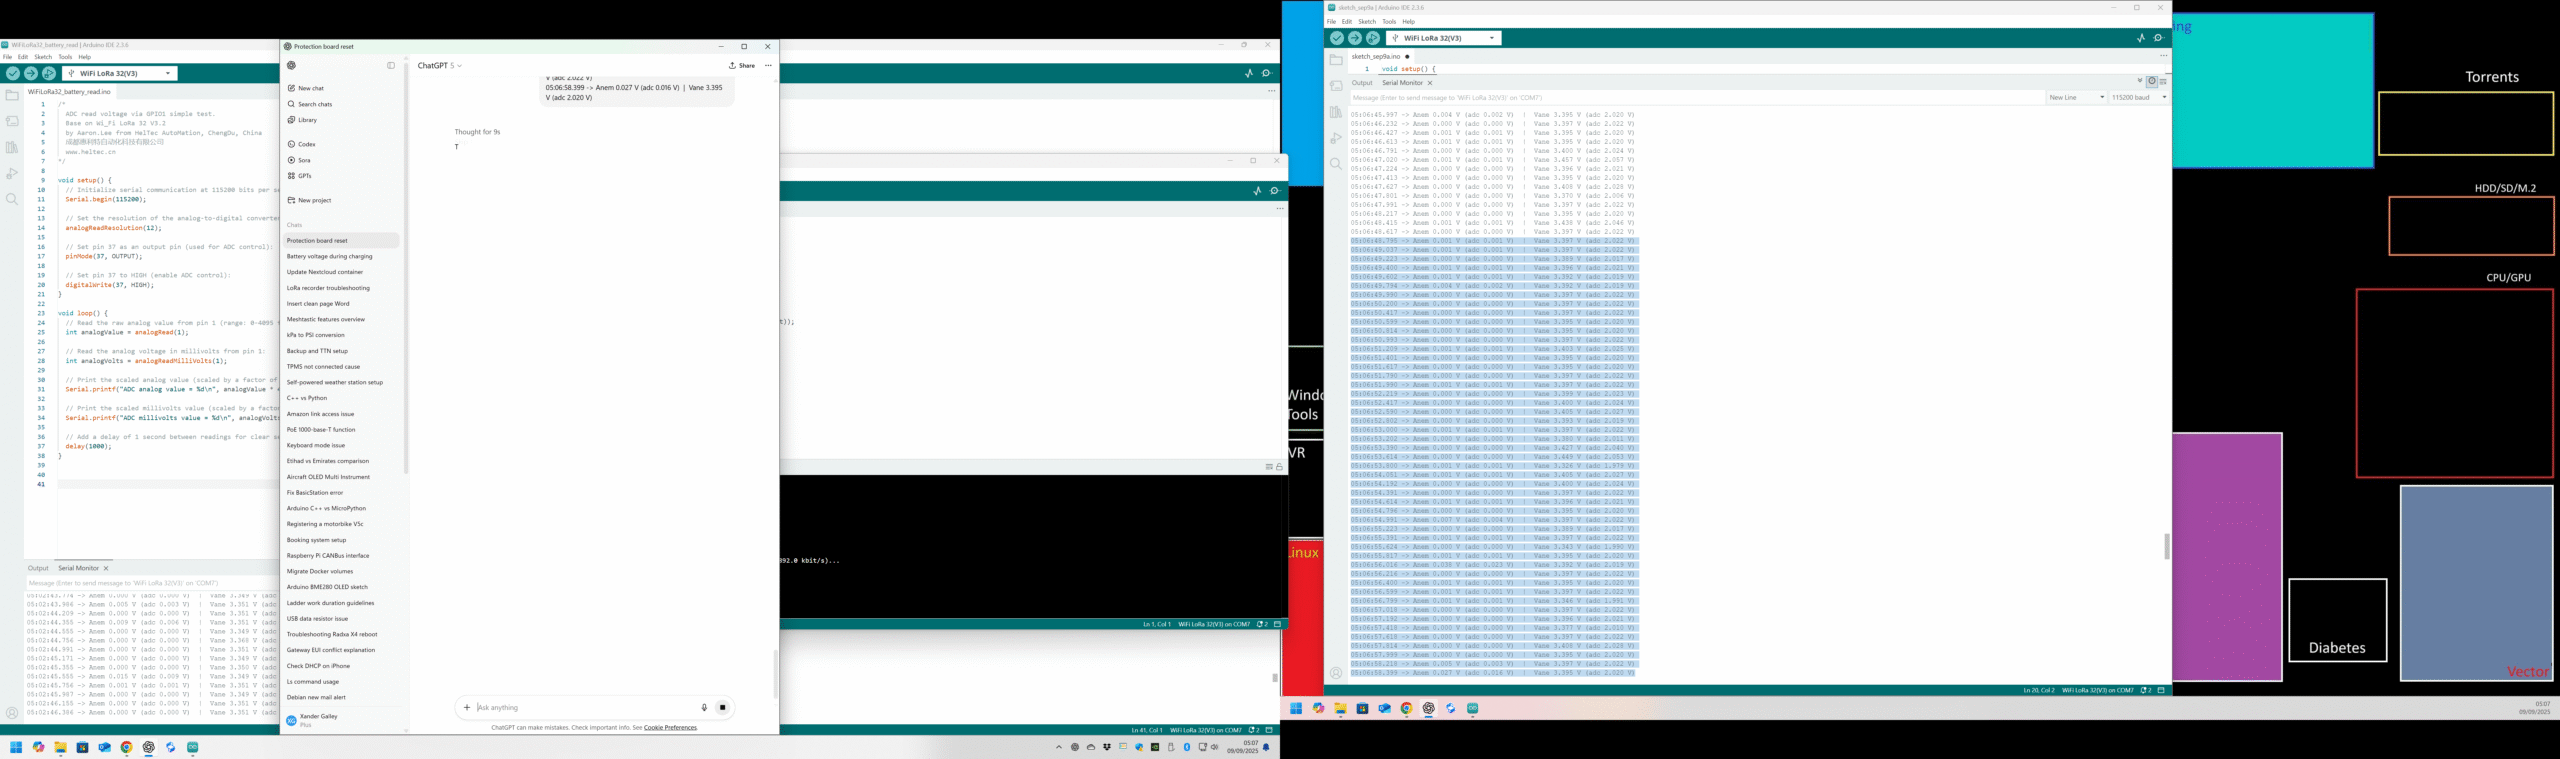The height and width of the screenshot is (759, 2560).
Task: Open Serial Plotter in sketch_sep9a window
Action: click(x=2140, y=38)
